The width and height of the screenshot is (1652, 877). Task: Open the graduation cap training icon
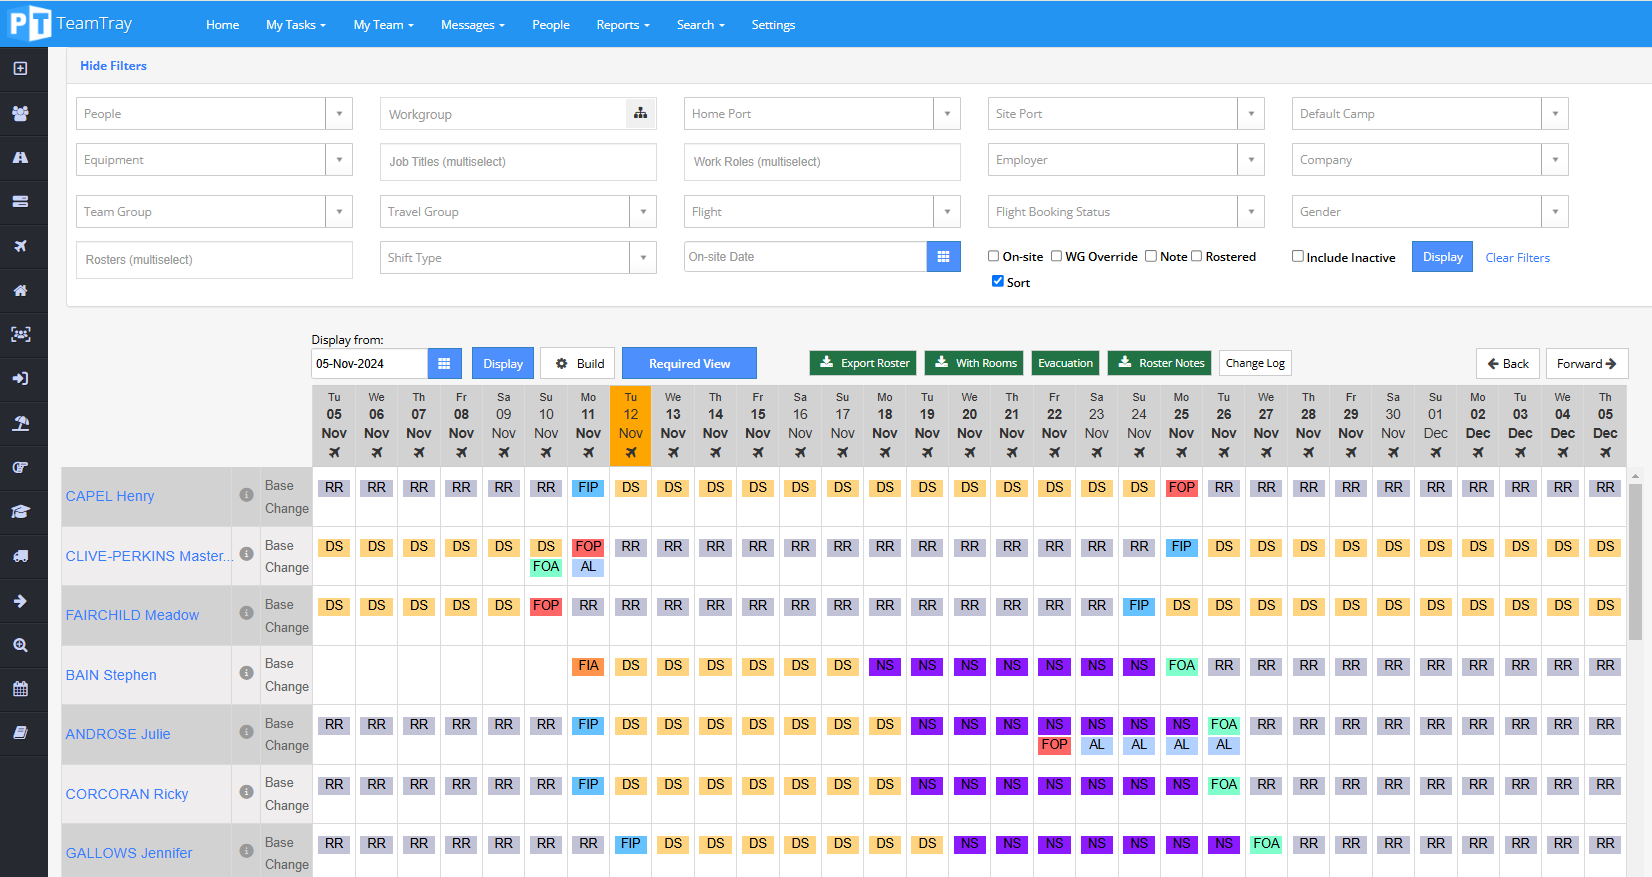tap(20, 512)
